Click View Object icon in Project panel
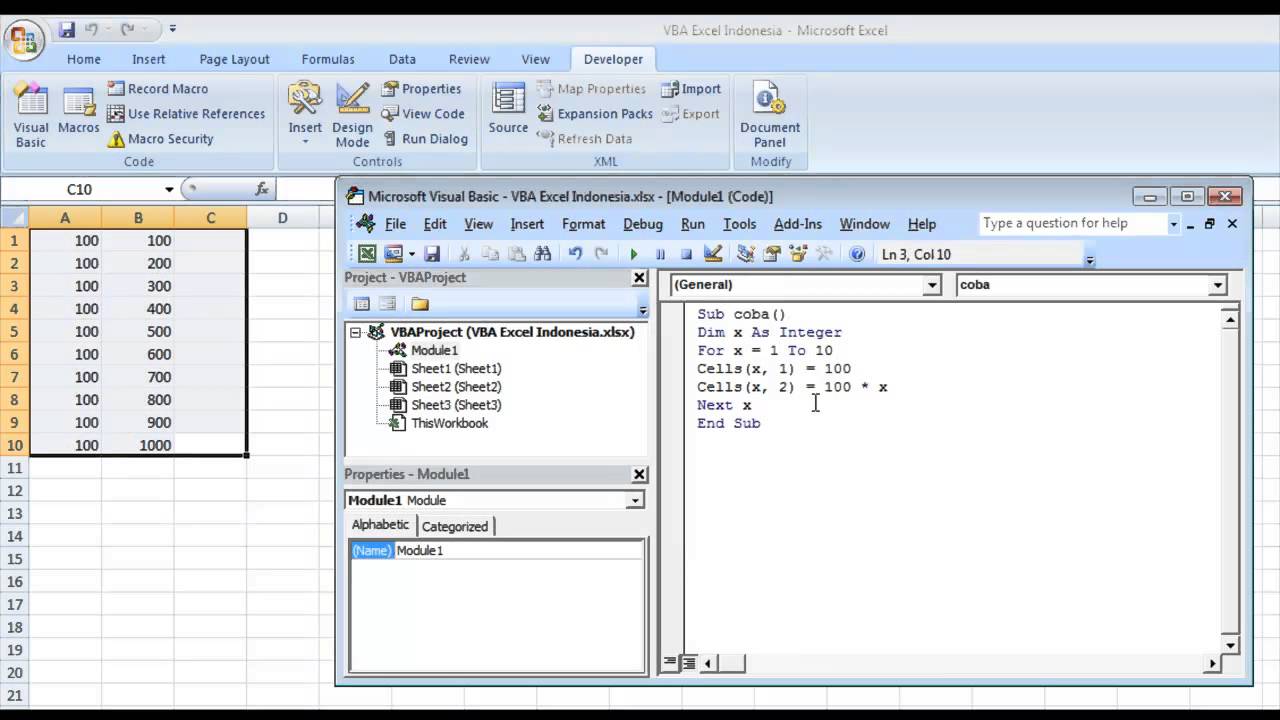This screenshot has width=1280, height=720. click(x=388, y=304)
